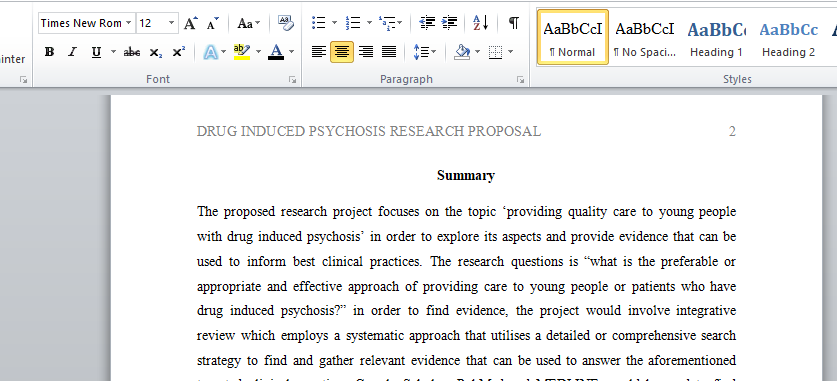
Task: Open the Change Case menu
Action: [249, 23]
